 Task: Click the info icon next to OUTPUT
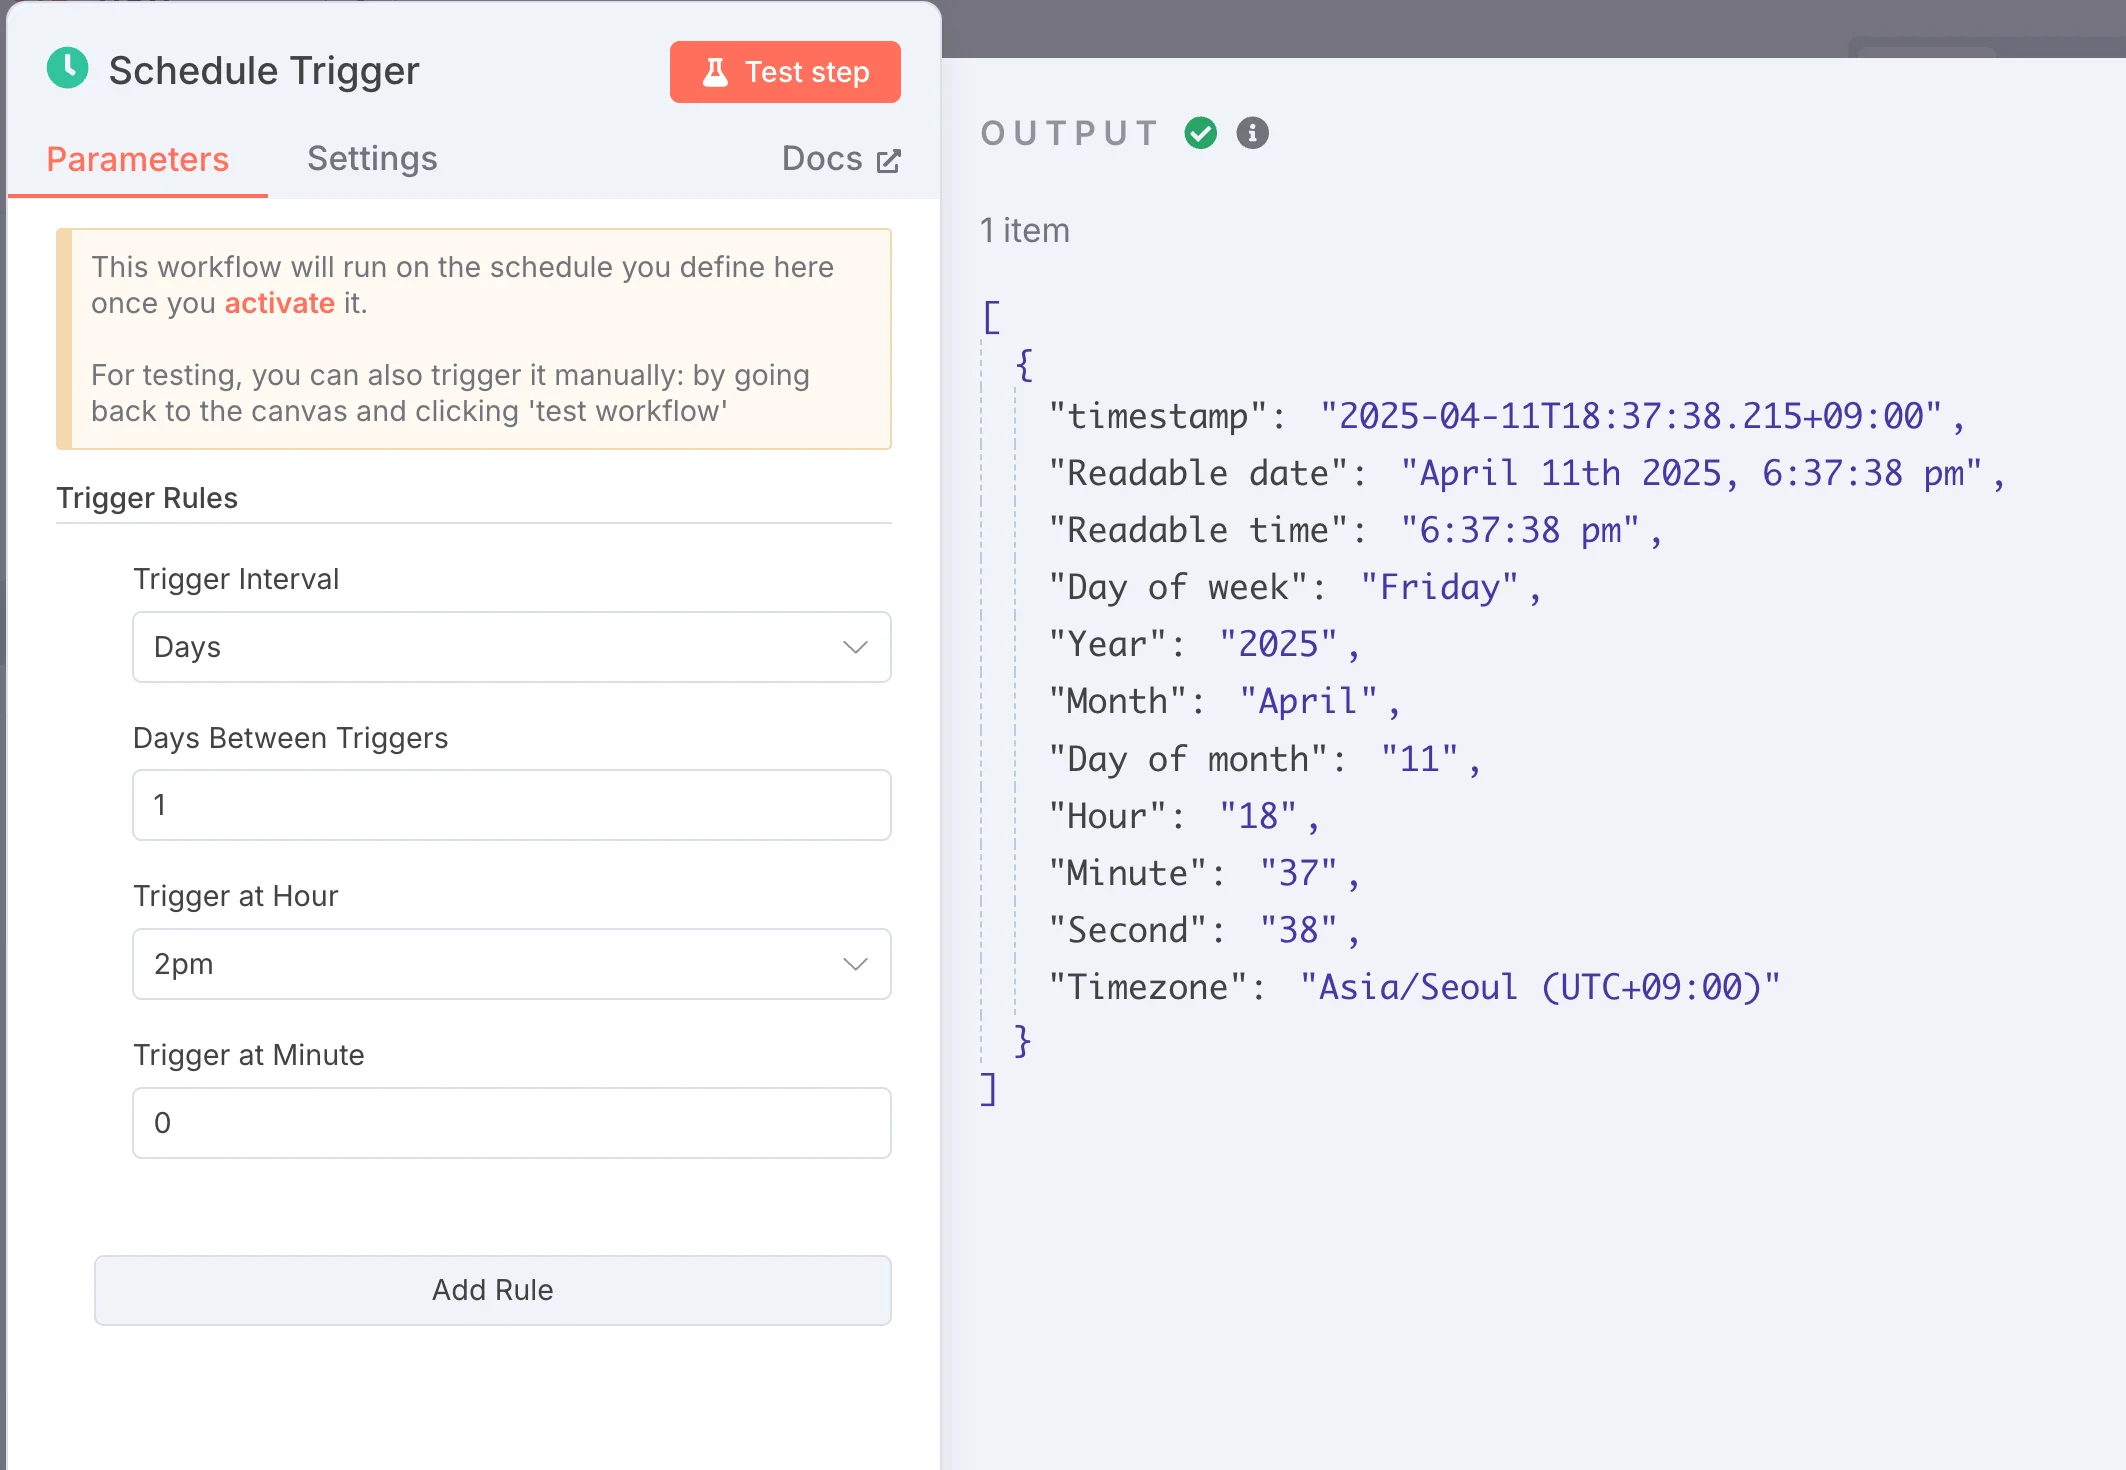1252,133
